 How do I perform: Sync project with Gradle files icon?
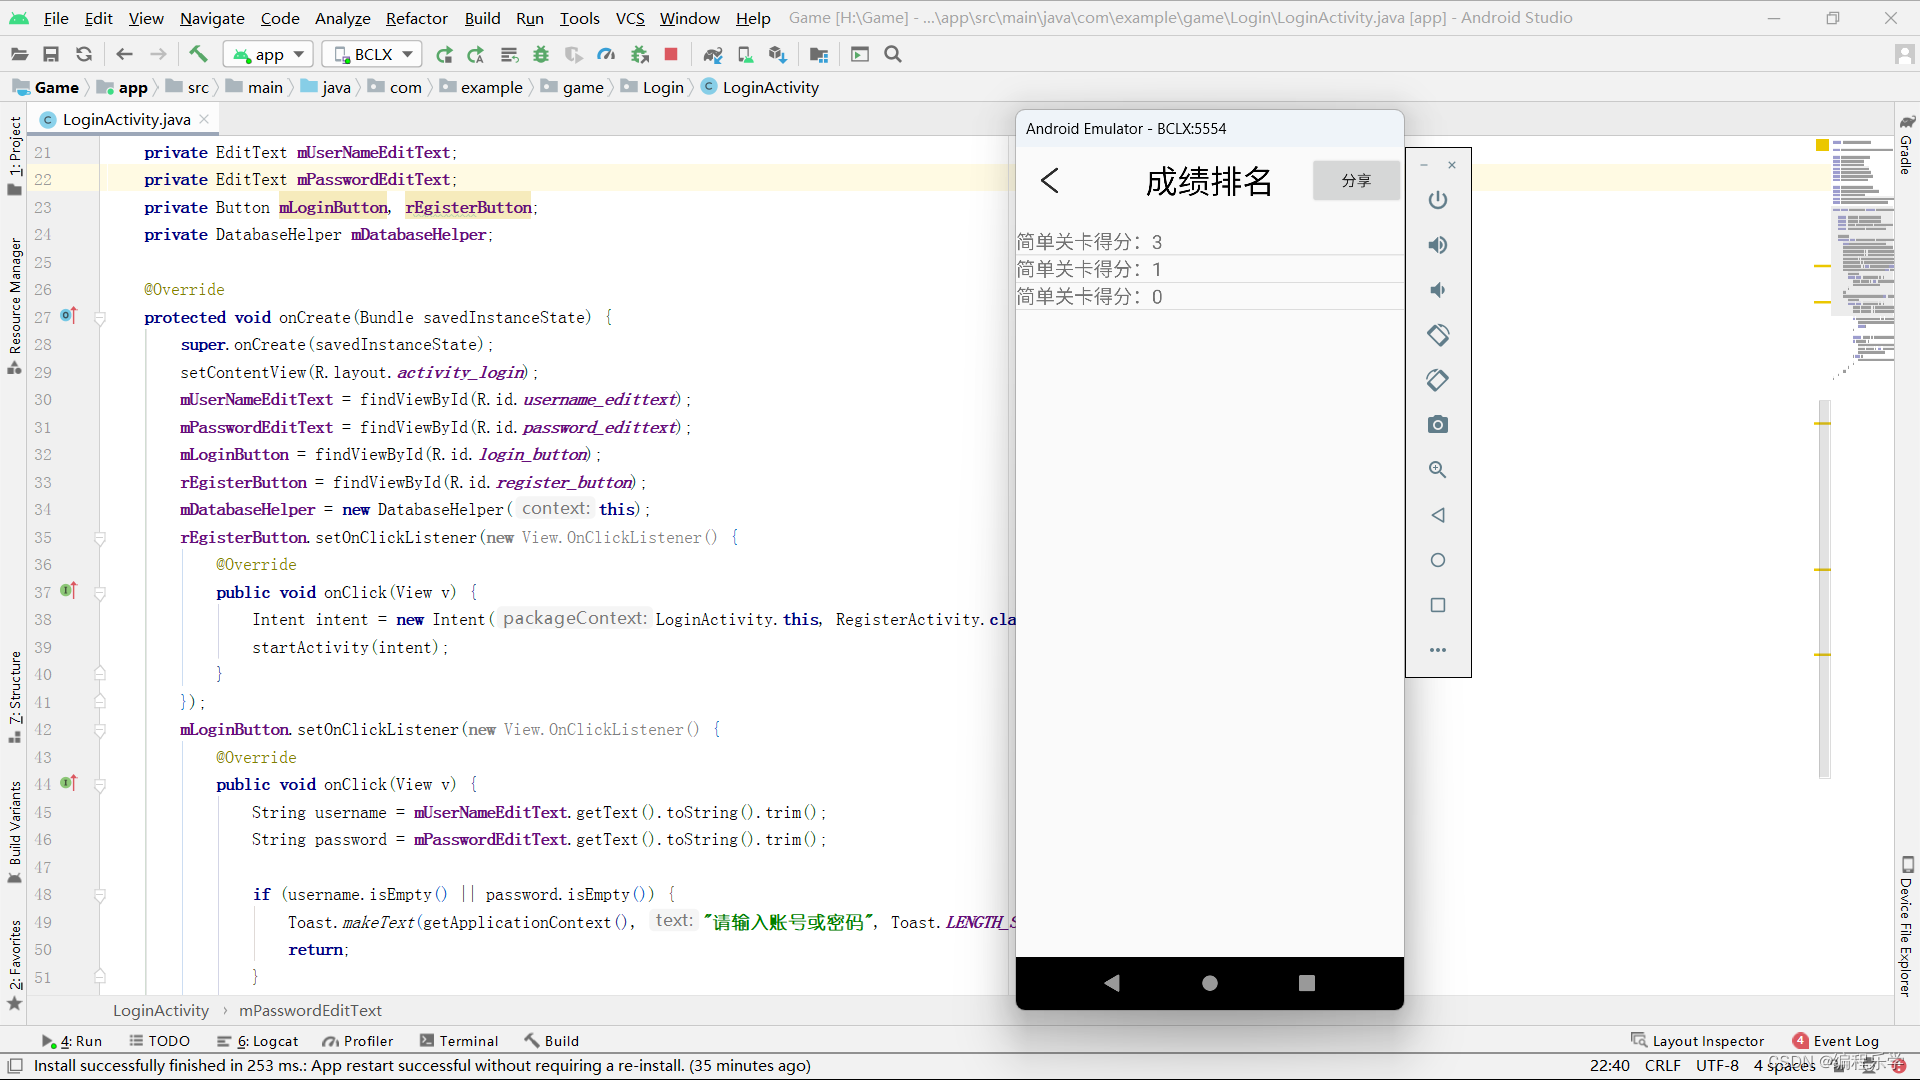coord(713,54)
